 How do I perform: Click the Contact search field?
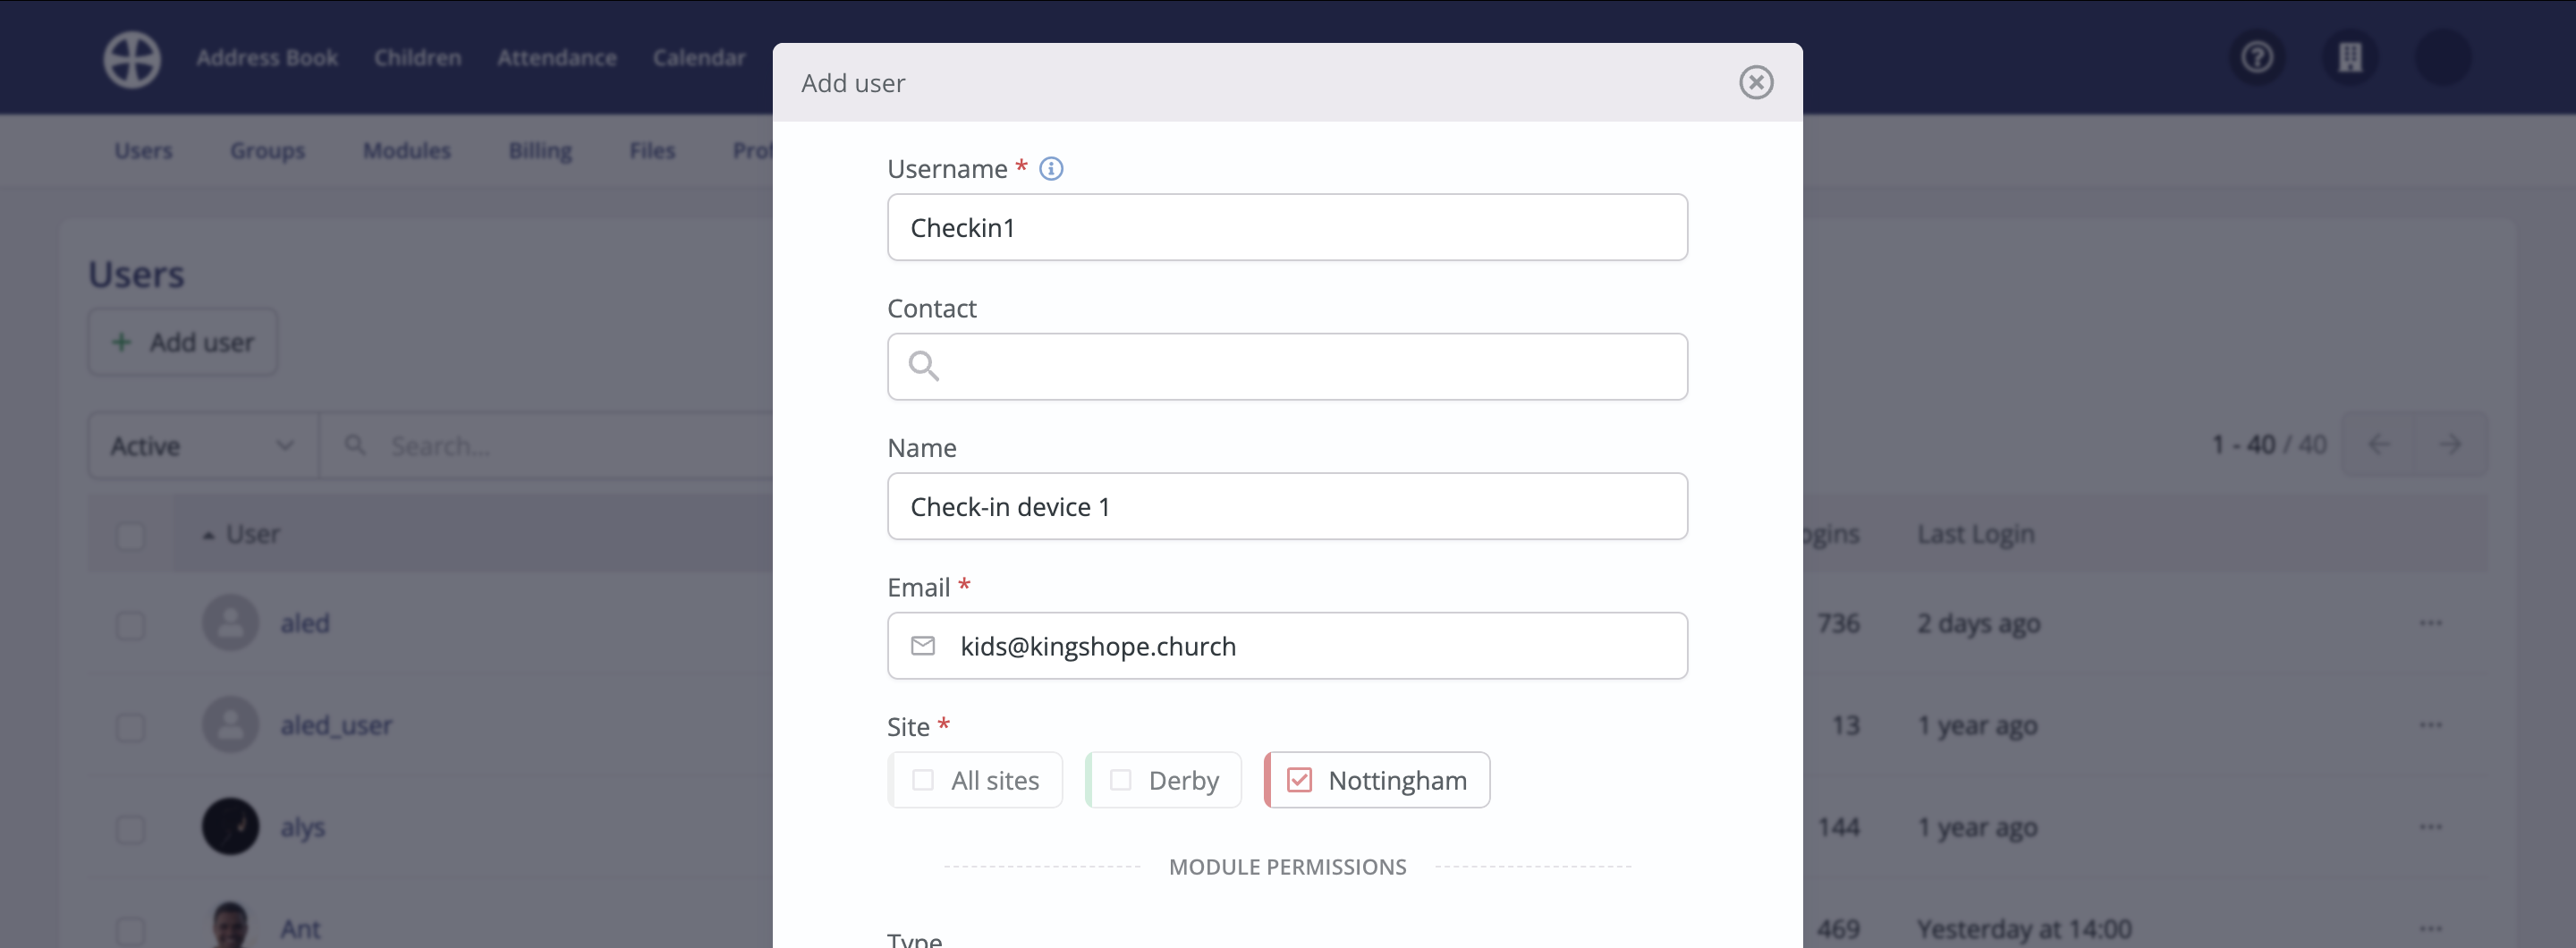[1287, 367]
